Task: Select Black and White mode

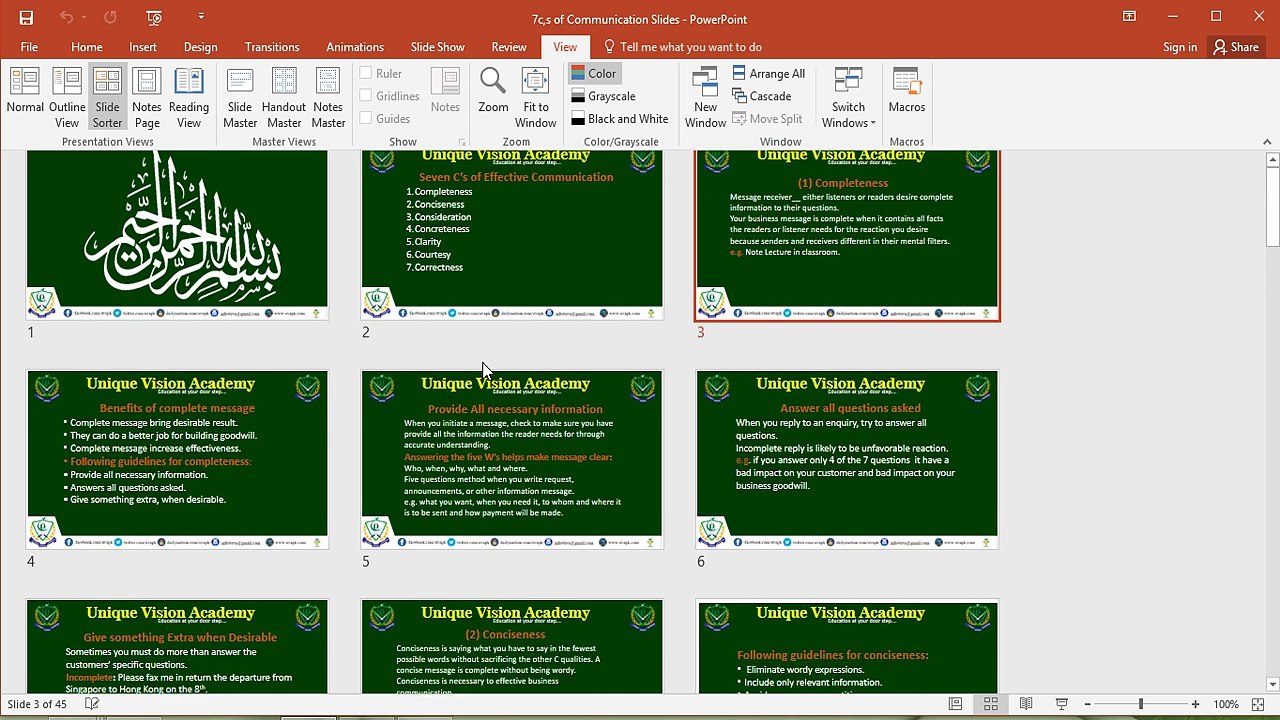Action: point(620,119)
